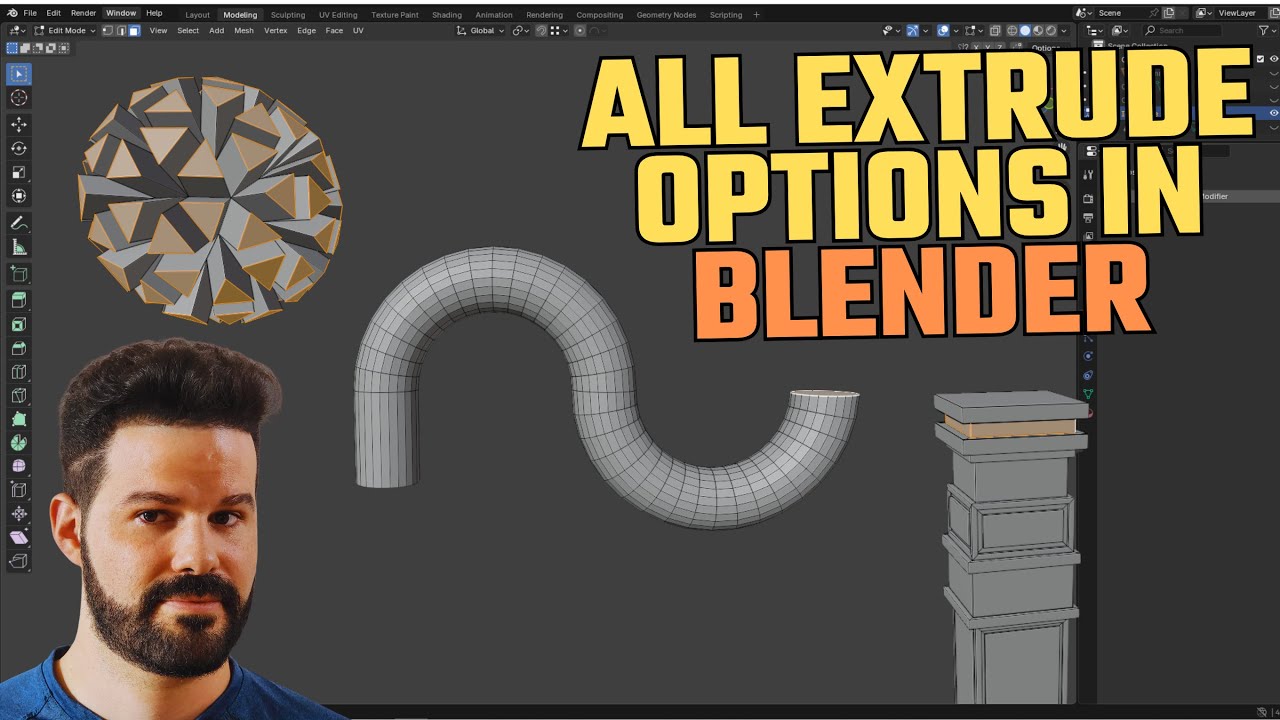Viewport: 1280px width, 720px height.
Task: Open the snapping options dropdown
Action: (559, 30)
